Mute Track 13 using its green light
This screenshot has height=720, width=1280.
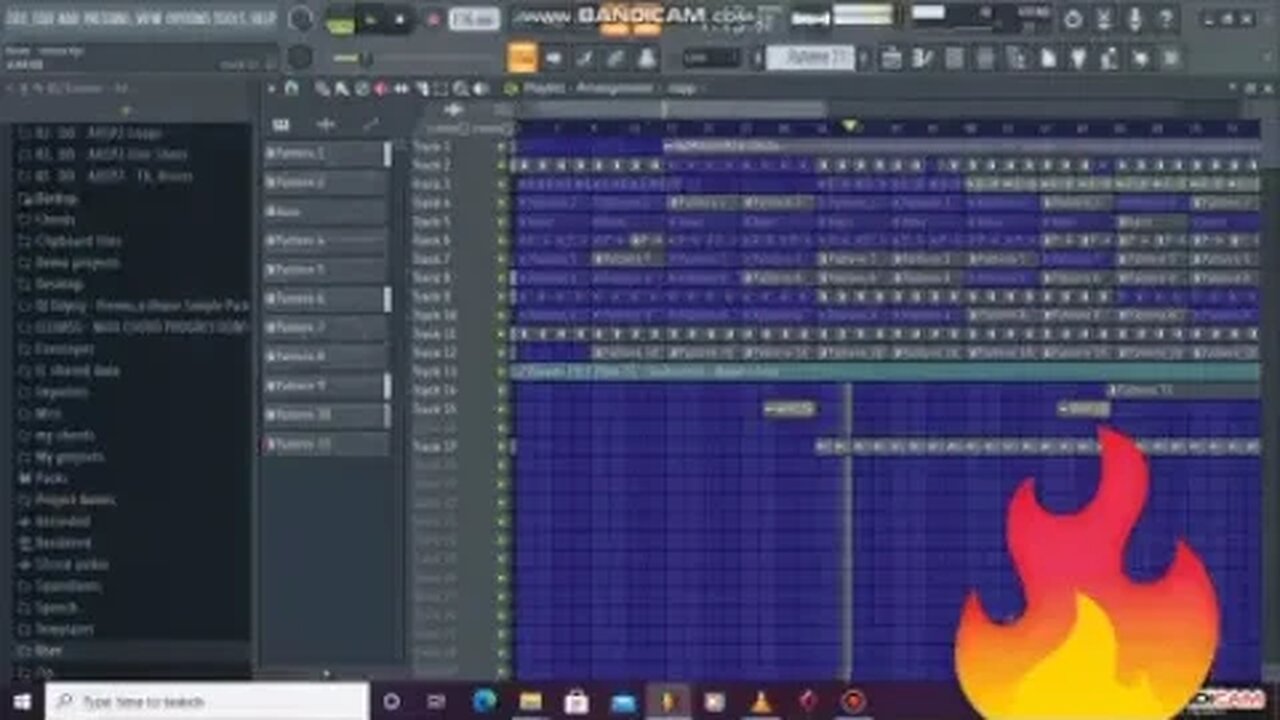(503, 372)
